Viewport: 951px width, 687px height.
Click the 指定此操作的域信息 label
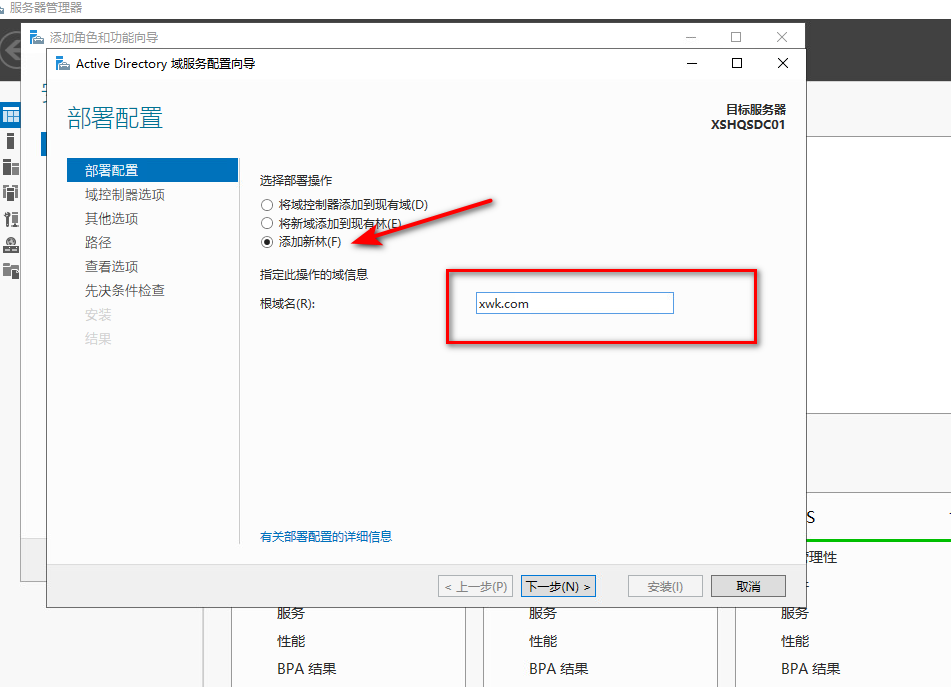click(314, 275)
